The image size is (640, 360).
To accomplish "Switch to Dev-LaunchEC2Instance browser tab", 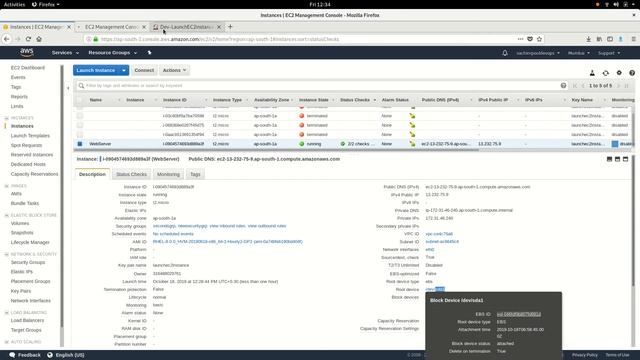I will click(x=186, y=27).
